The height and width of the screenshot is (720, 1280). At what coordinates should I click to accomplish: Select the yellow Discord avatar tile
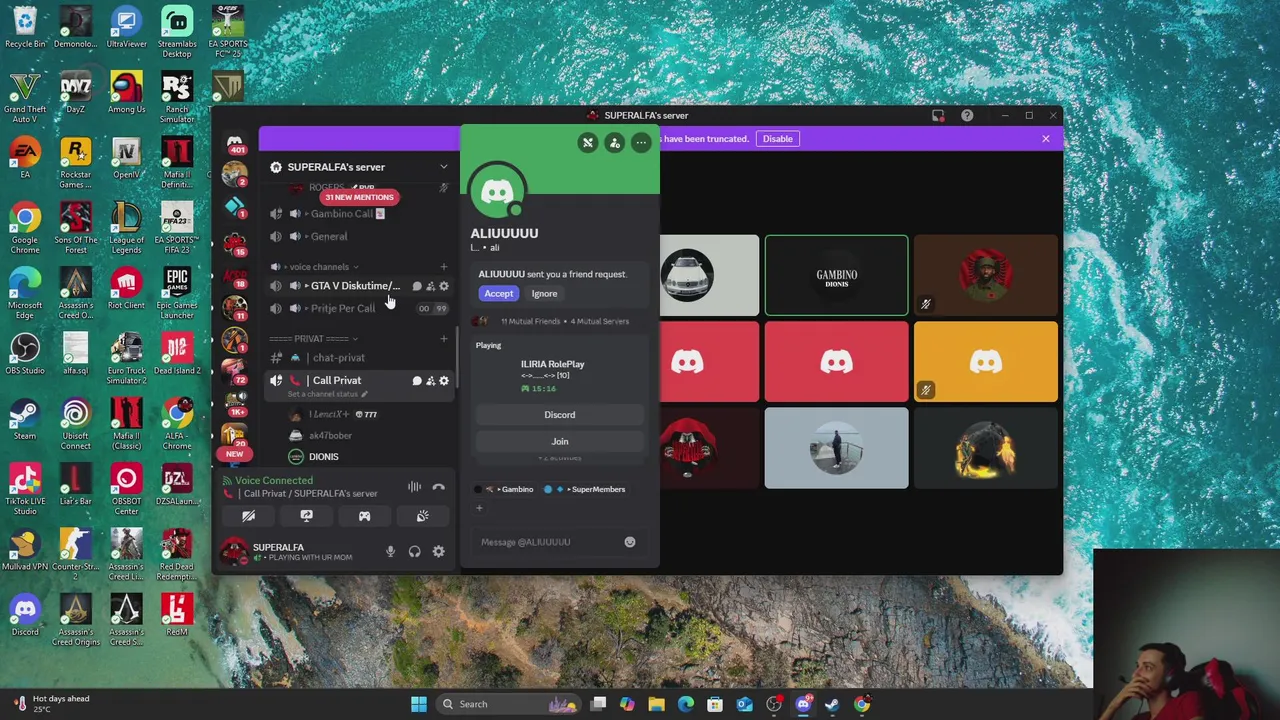pos(985,362)
